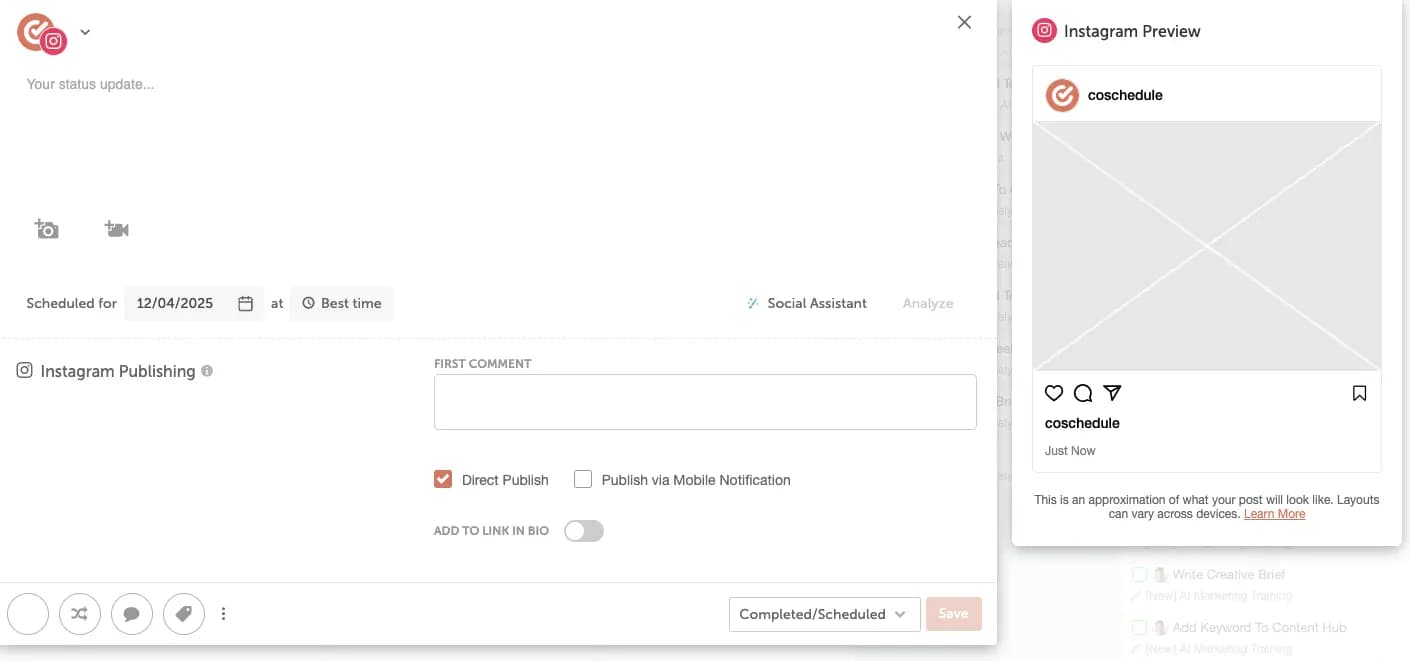Click the tag icon in the bottom toolbar
This screenshot has width=1410, height=661.
(x=184, y=613)
